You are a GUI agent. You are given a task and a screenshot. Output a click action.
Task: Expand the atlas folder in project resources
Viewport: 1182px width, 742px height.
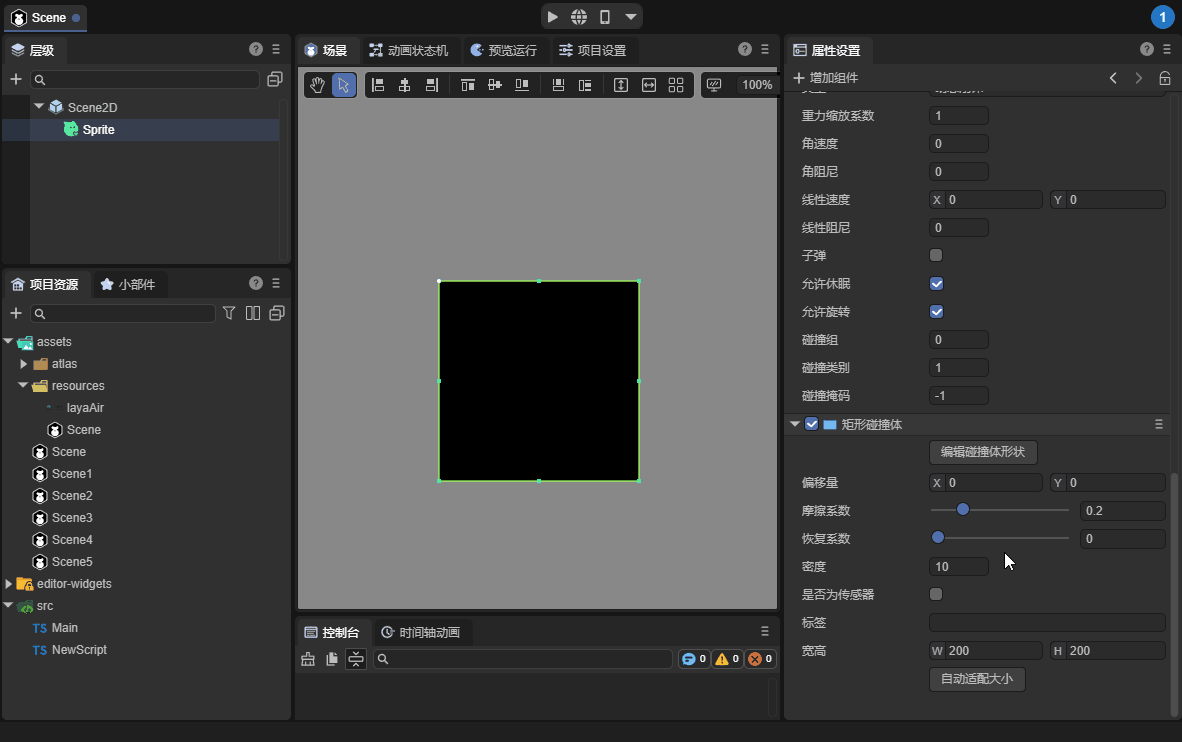point(24,364)
